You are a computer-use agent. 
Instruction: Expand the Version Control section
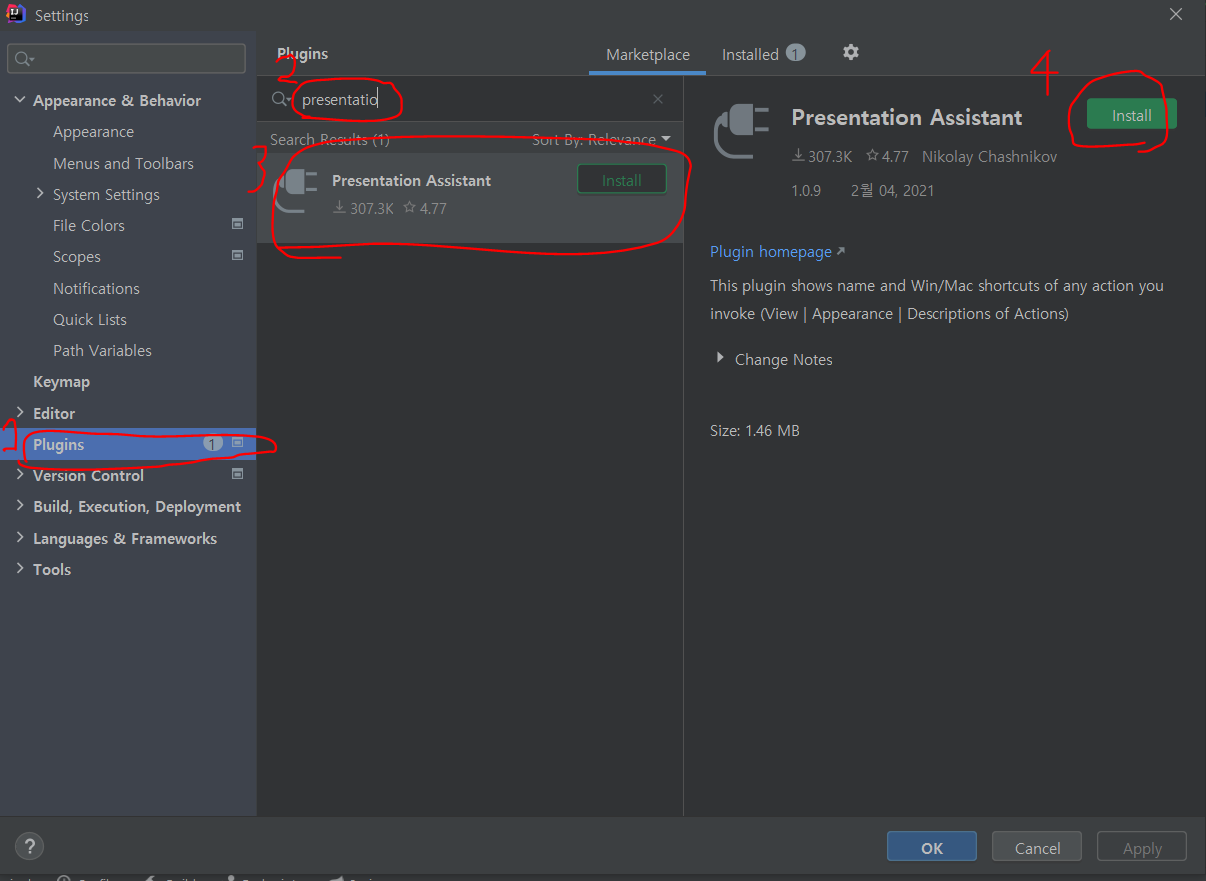click(x=20, y=476)
